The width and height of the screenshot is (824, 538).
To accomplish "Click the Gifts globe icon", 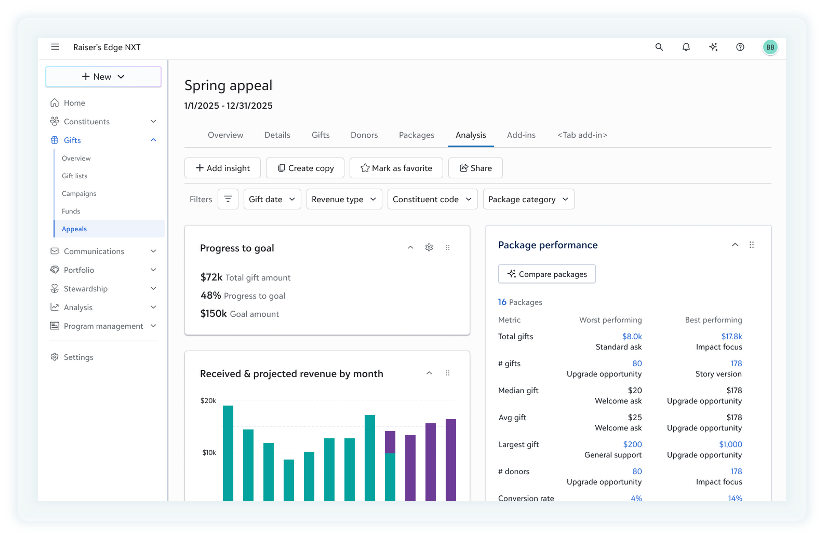I will (x=55, y=140).
